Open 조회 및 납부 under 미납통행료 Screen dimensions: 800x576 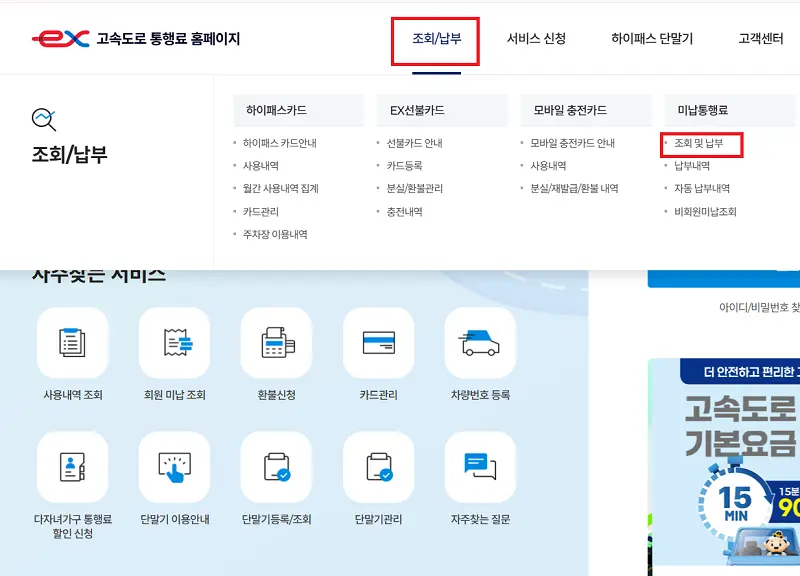click(698, 143)
